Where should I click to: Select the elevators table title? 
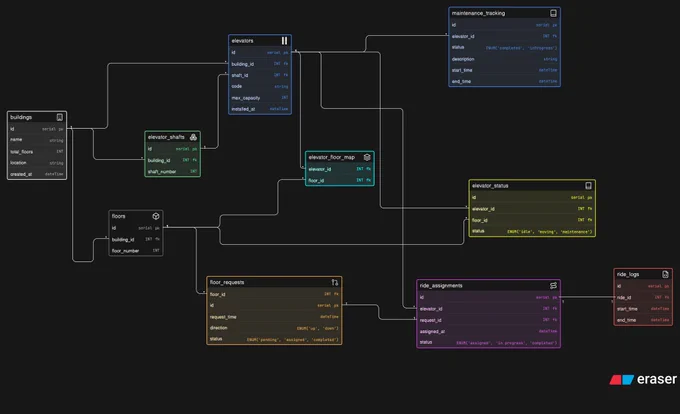click(242, 41)
